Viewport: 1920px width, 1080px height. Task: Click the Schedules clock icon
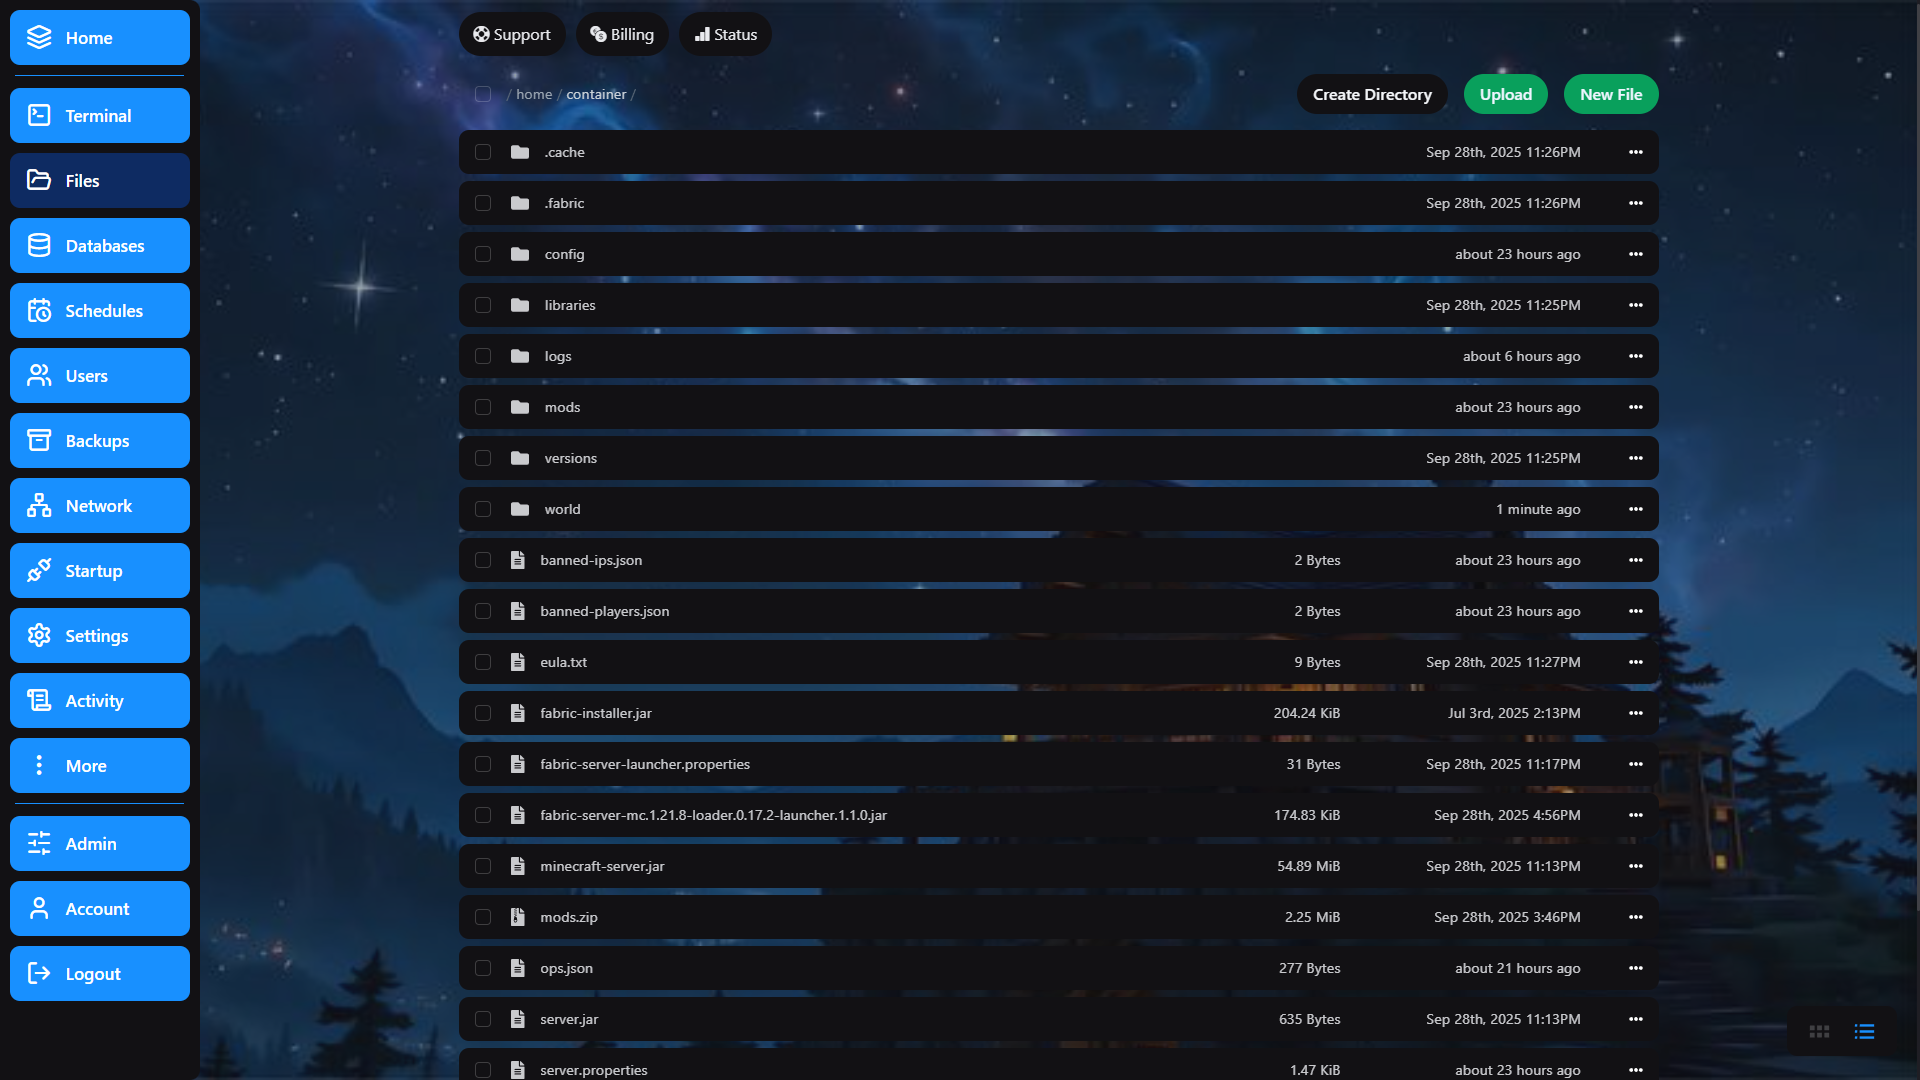click(39, 310)
